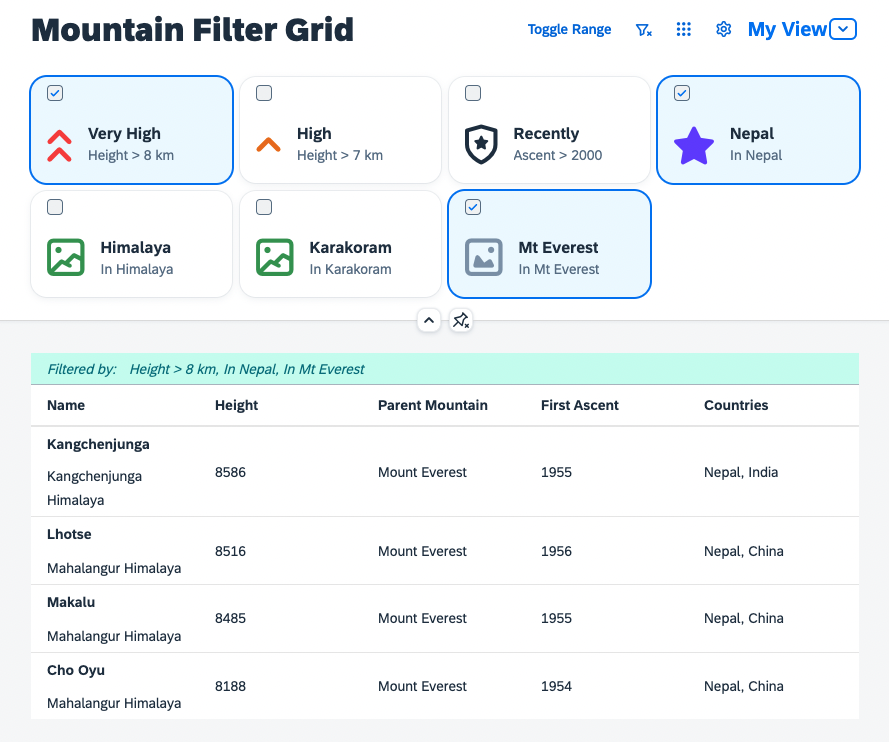Check the Himalaya filter checkbox

pyautogui.click(x=55, y=207)
